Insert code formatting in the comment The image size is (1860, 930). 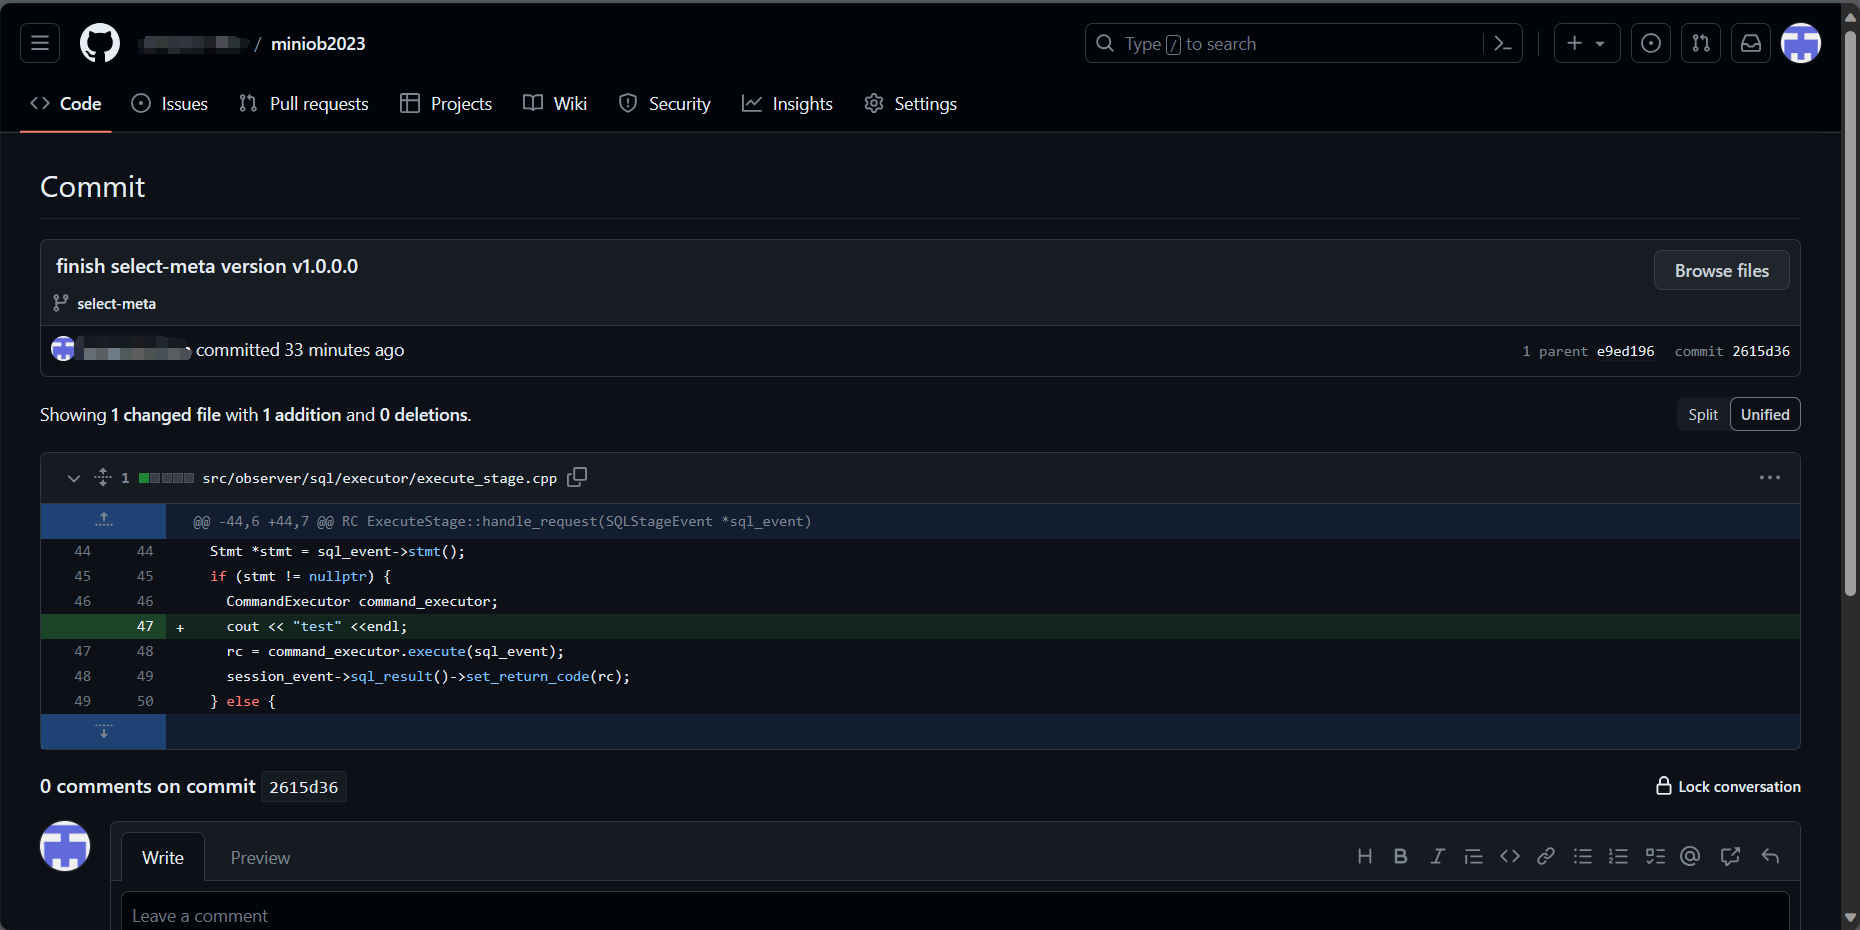point(1510,856)
